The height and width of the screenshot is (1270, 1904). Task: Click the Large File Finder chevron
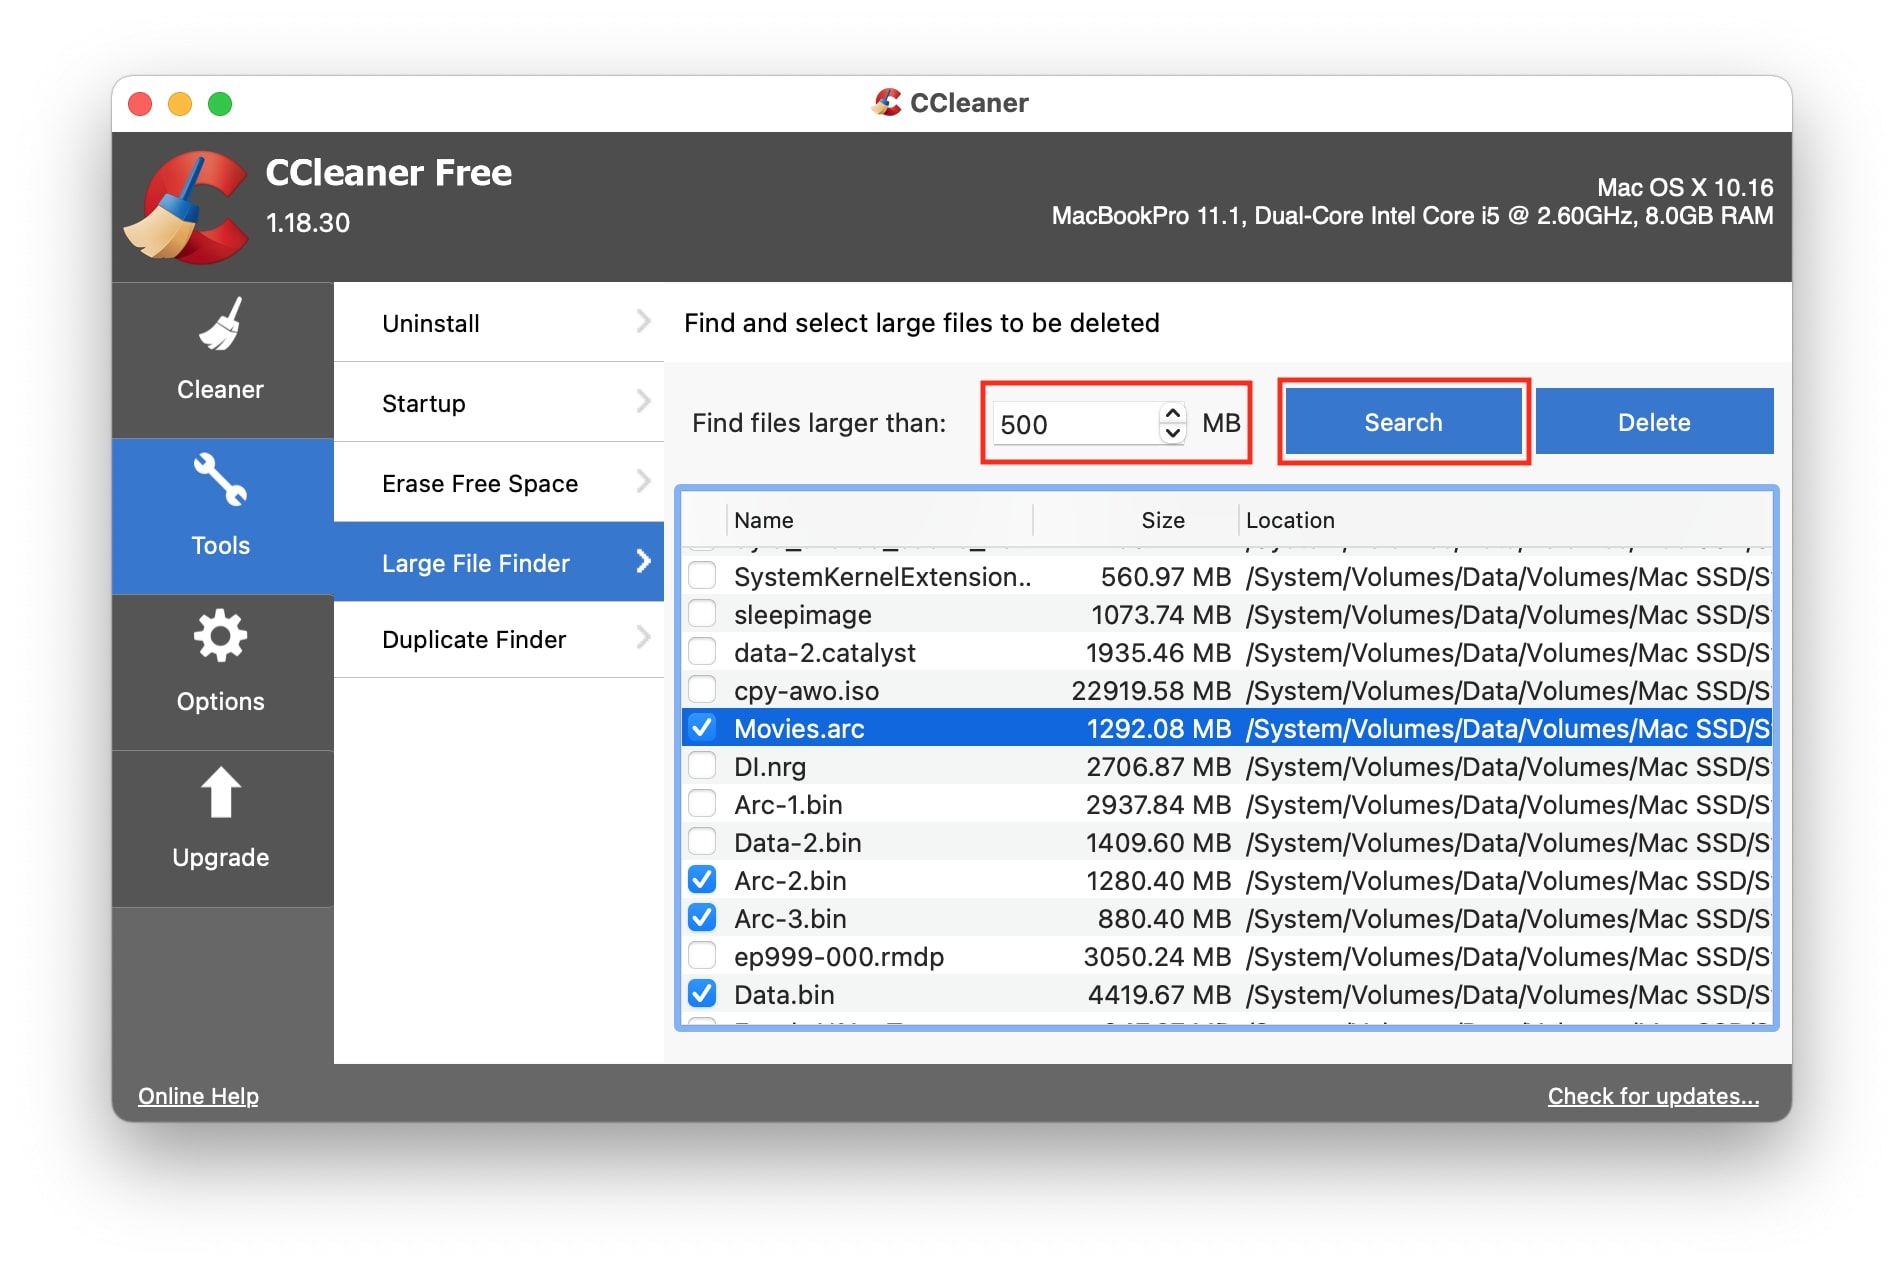(643, 561)
